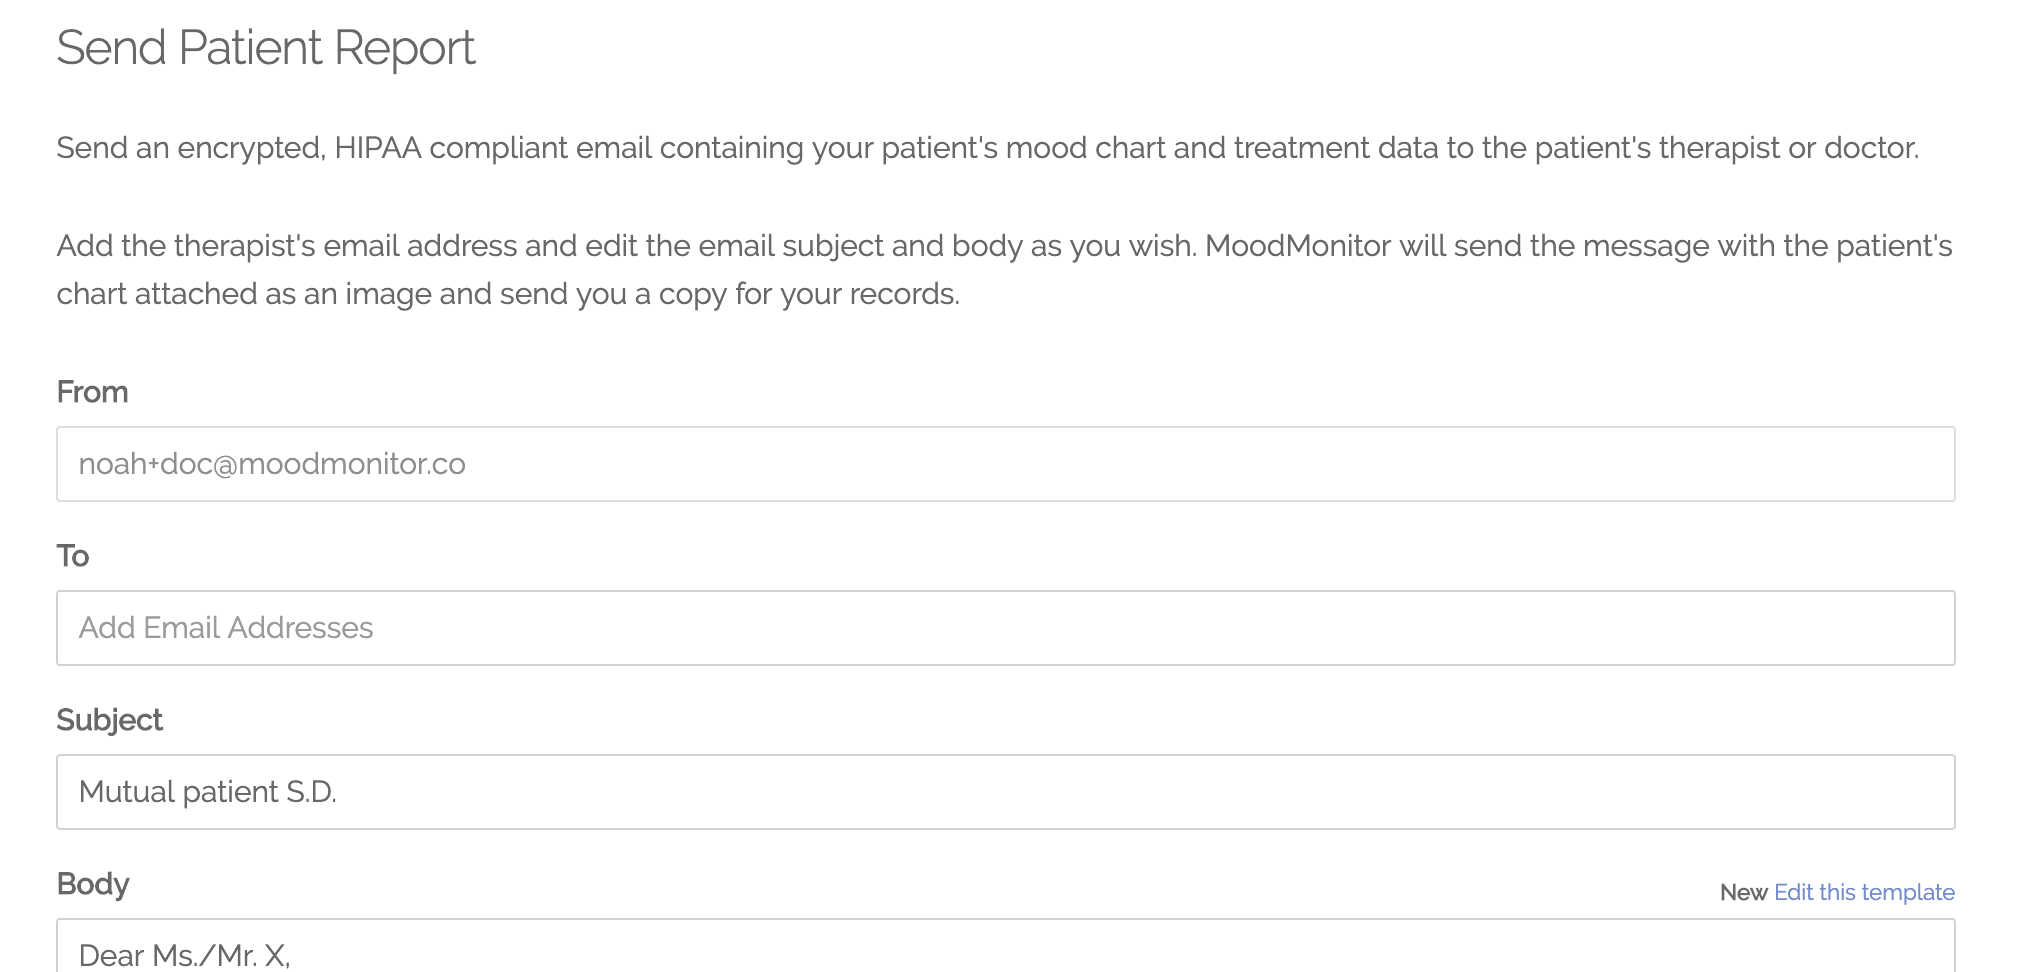
Task: Click the Body field label
Action: 93,884
